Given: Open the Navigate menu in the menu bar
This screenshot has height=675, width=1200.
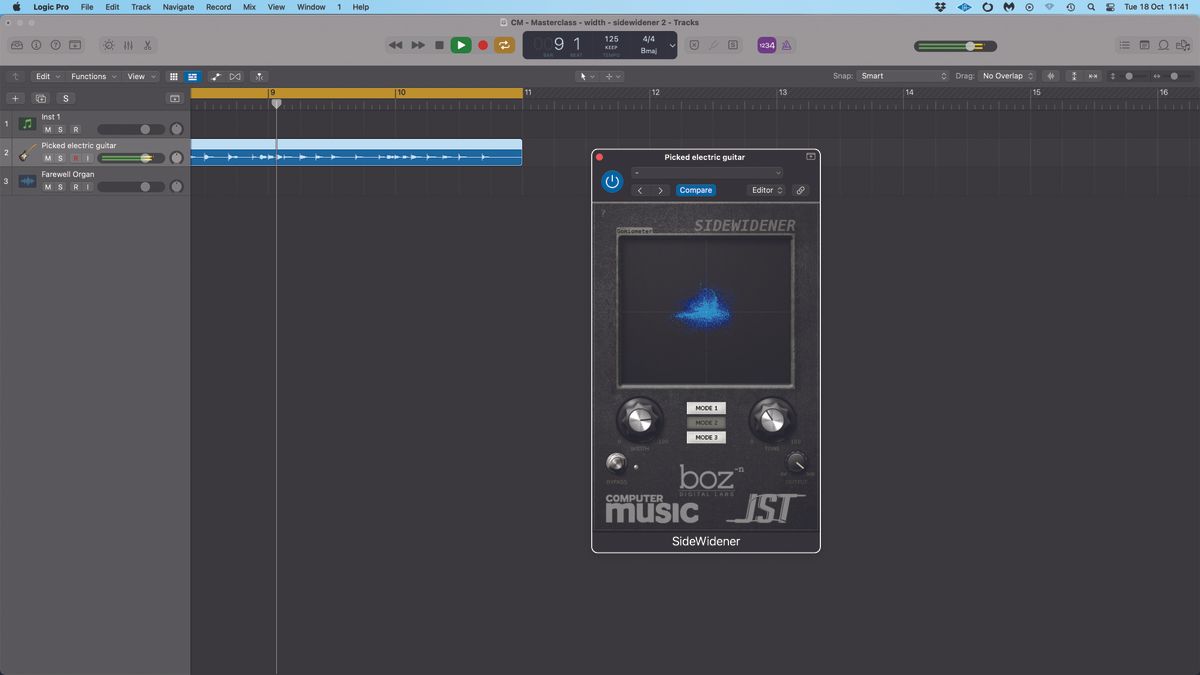Looking at the screenshot, I should pos(177,7).
